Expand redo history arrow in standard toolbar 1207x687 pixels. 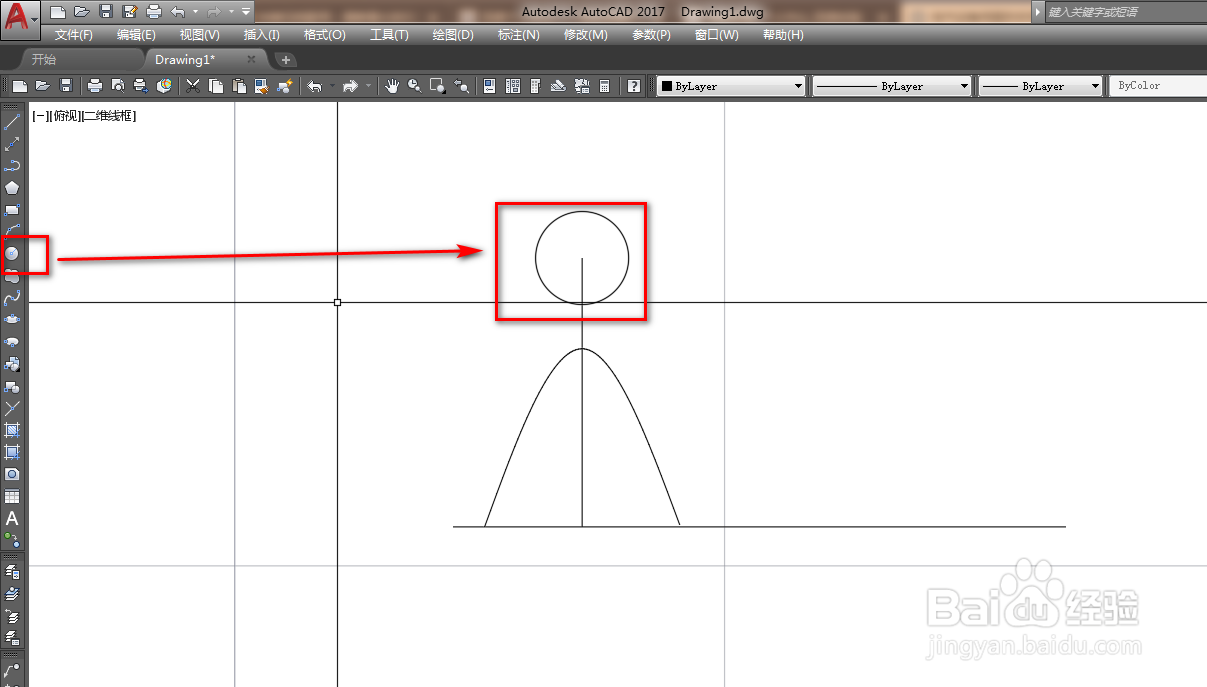pos(368,86)
